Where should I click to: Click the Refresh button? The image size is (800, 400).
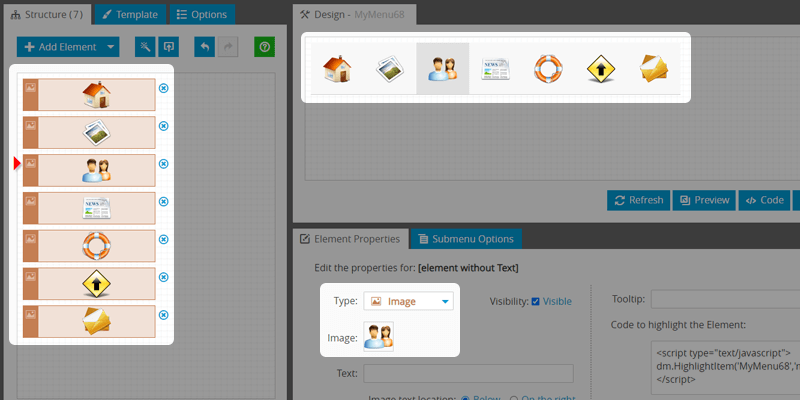639,200
